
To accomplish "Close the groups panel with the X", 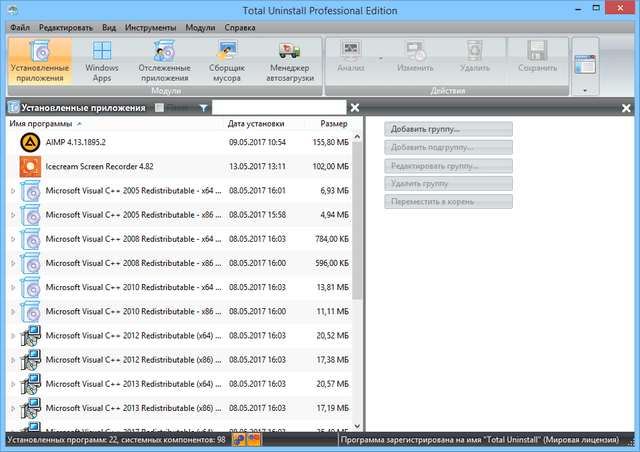I will pyautogui.click(x=626, y=108).
